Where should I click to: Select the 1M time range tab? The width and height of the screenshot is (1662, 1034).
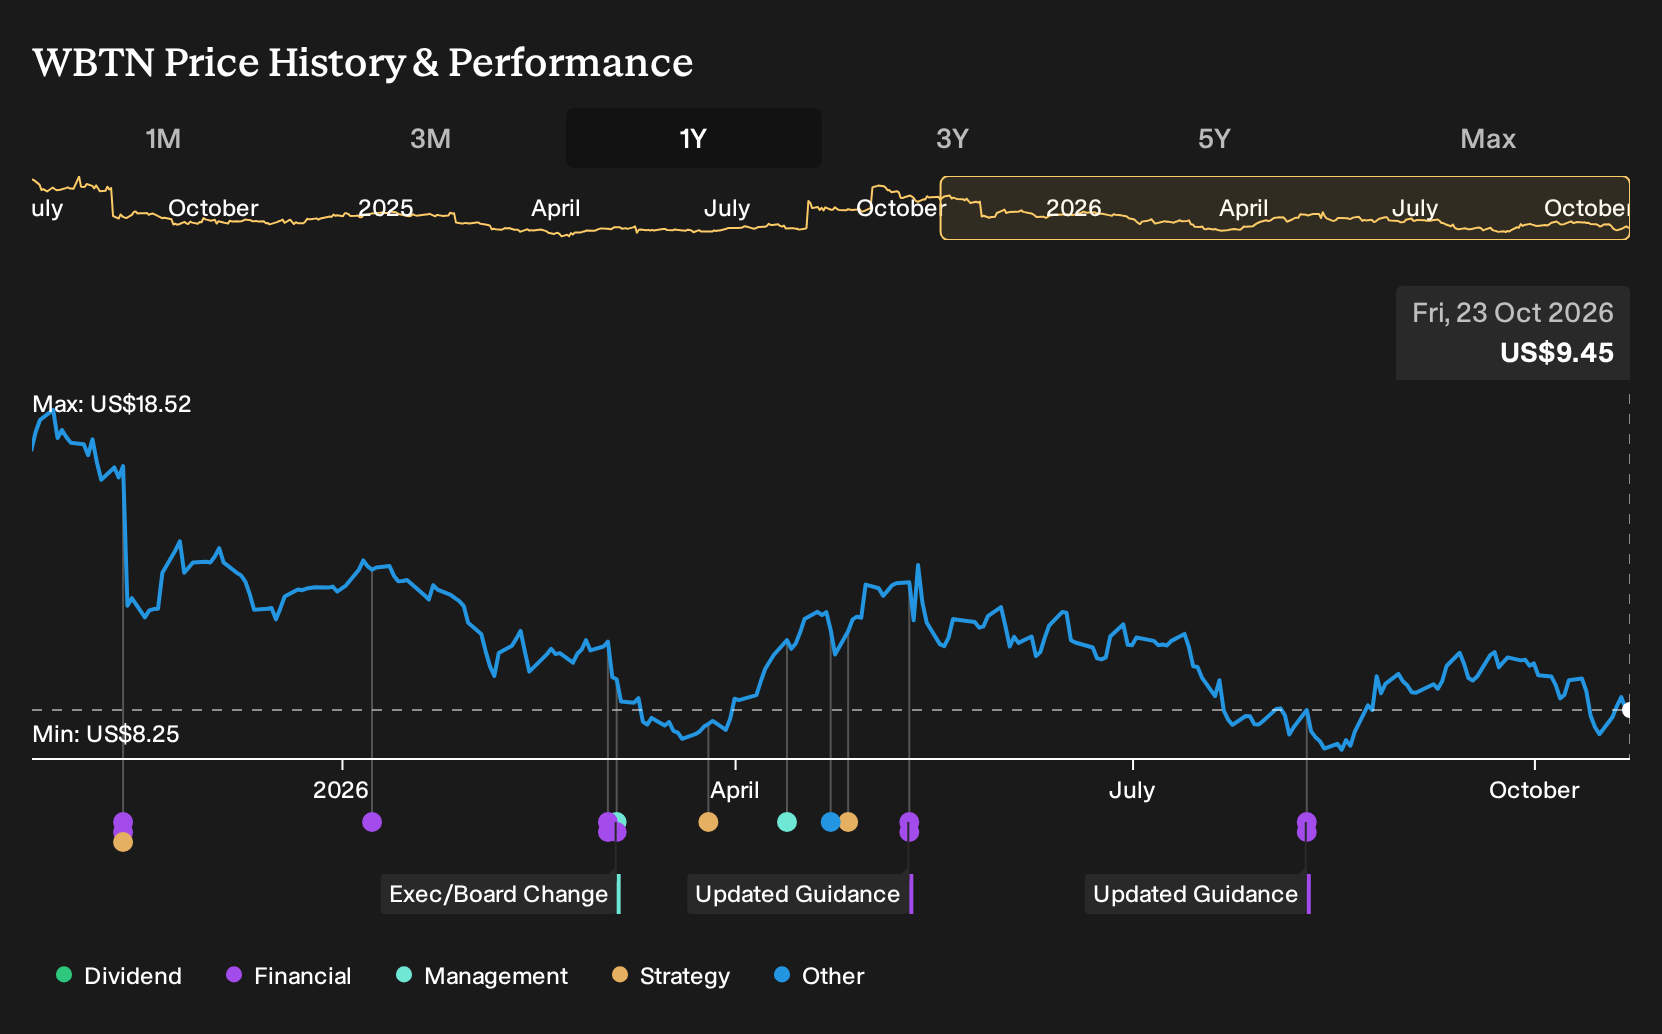163,138
